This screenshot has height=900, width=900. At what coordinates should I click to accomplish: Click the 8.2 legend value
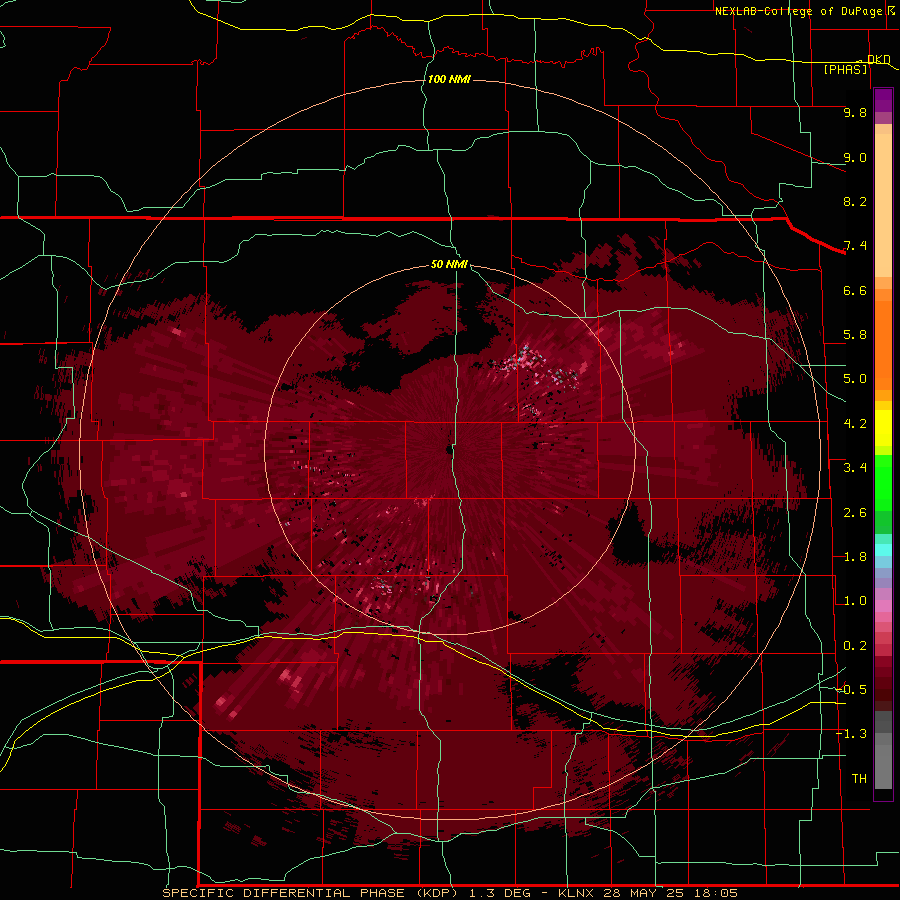(x=855, y=201)
